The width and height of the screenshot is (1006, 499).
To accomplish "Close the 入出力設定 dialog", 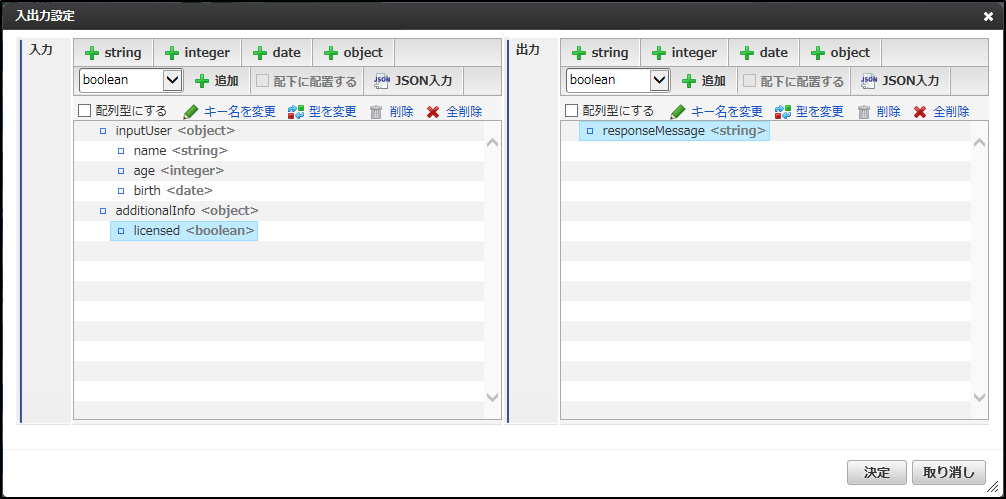I will click(x=988, y=17).
